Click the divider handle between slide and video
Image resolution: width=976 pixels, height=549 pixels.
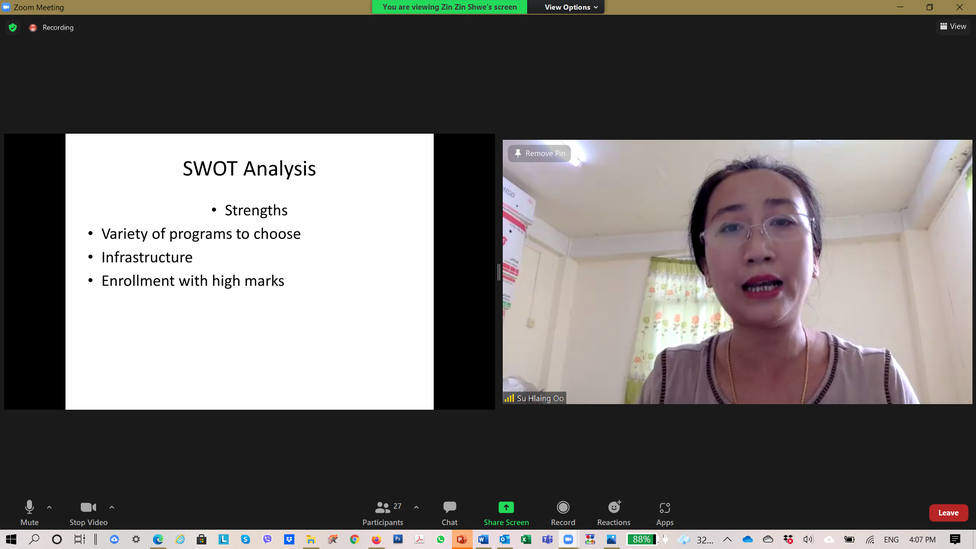click(499, 272)
